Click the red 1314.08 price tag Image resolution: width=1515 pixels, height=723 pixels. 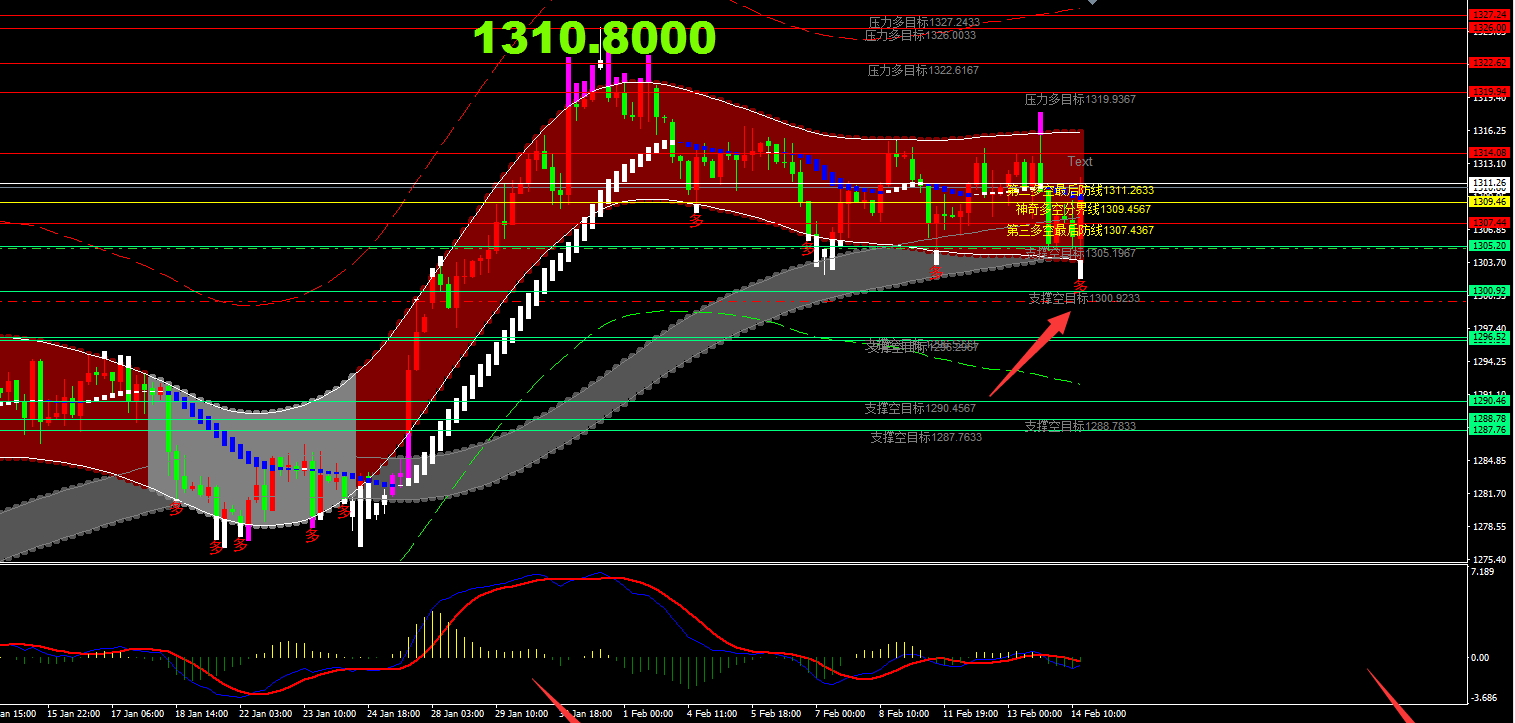[1489, 152]
